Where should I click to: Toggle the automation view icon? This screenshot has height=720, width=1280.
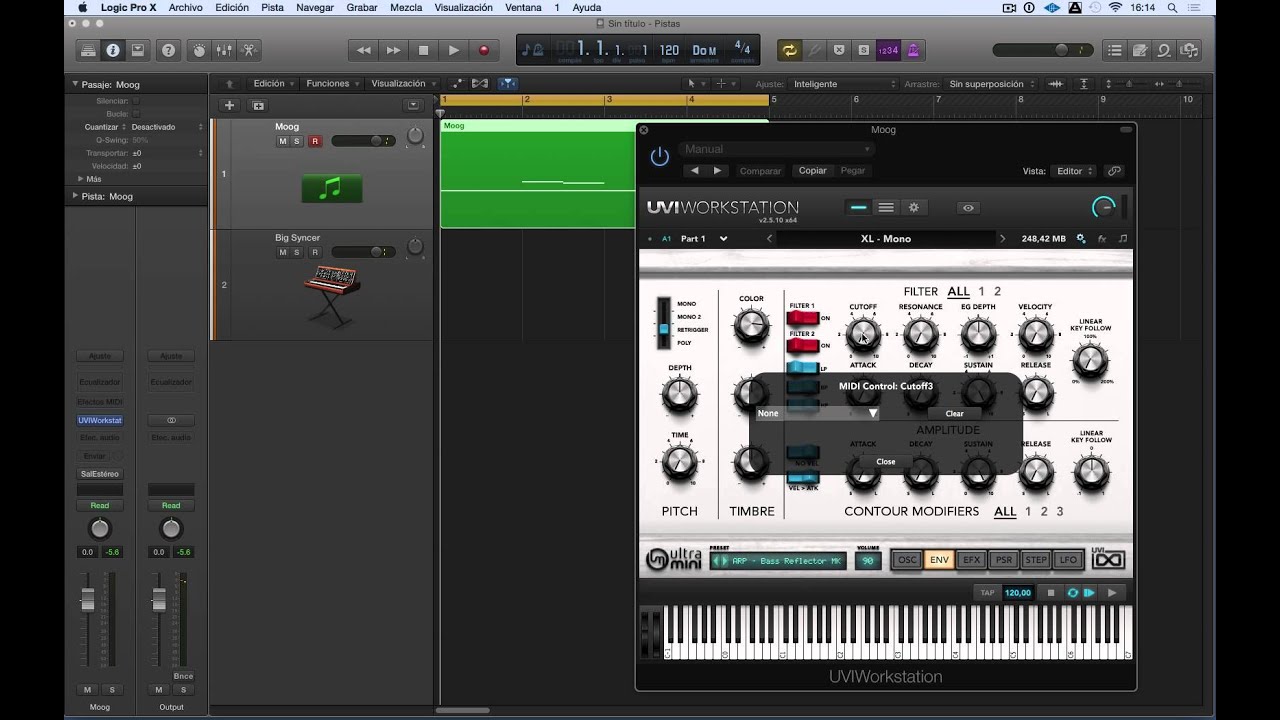457,84
